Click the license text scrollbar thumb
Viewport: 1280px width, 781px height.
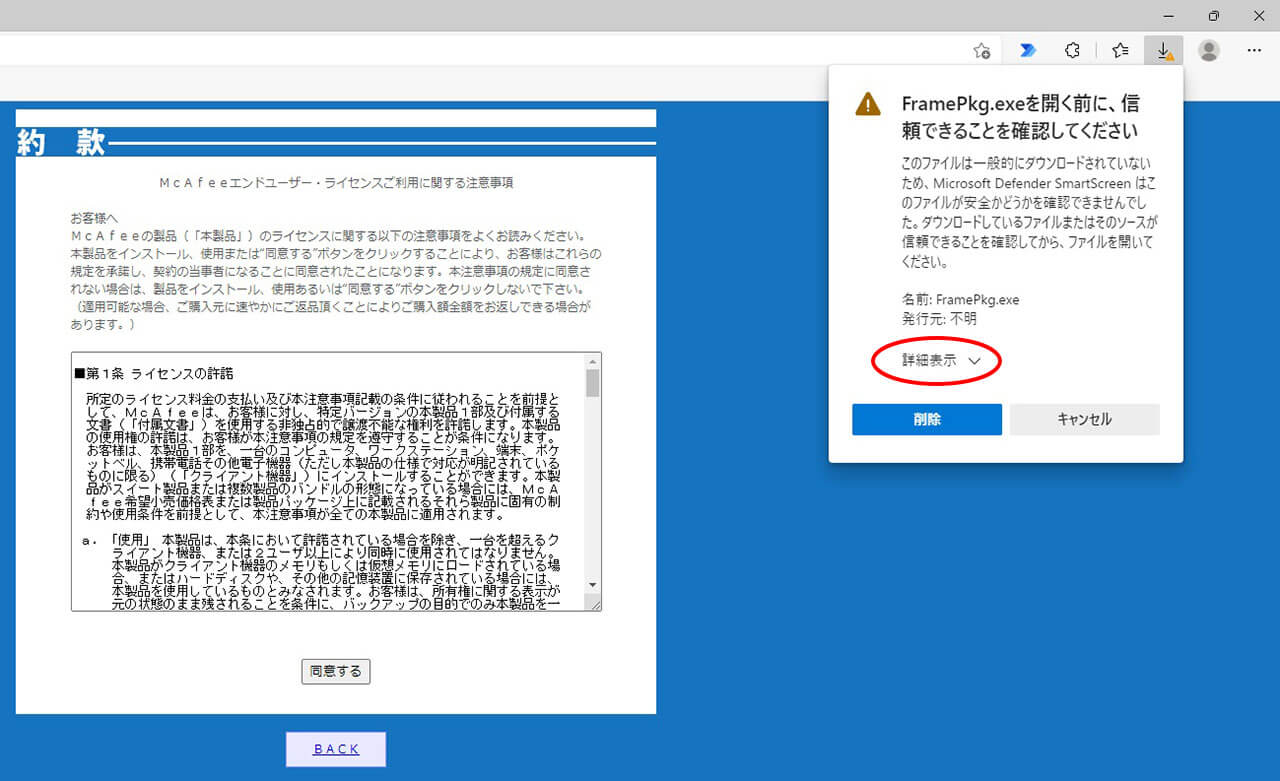click(592, 383)
